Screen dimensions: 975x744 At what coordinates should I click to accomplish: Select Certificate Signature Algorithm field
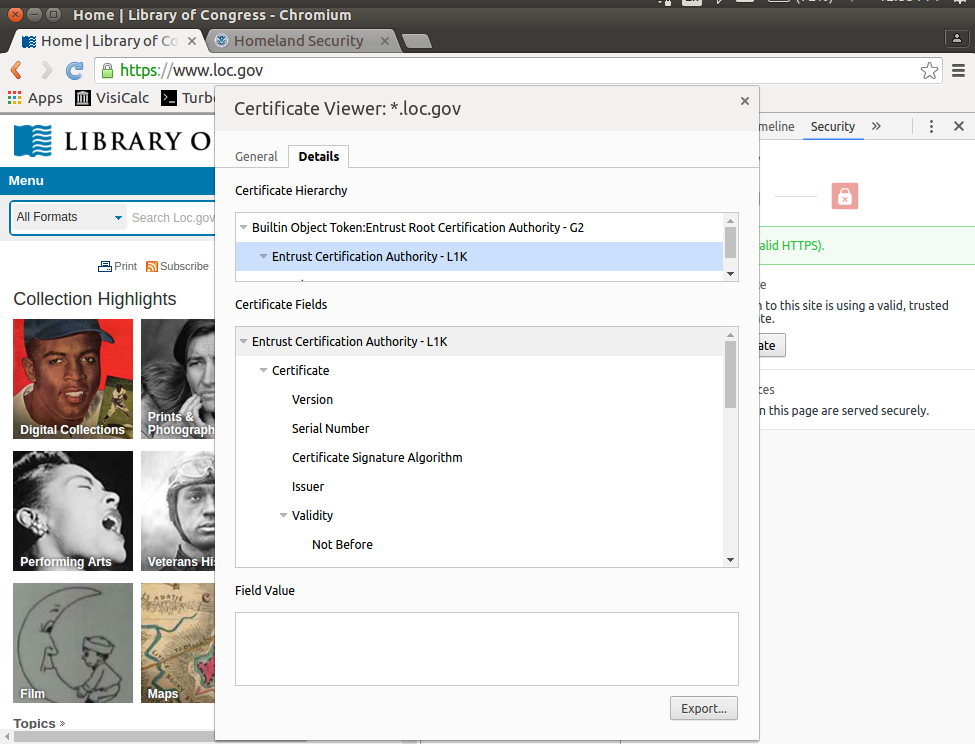377,457
